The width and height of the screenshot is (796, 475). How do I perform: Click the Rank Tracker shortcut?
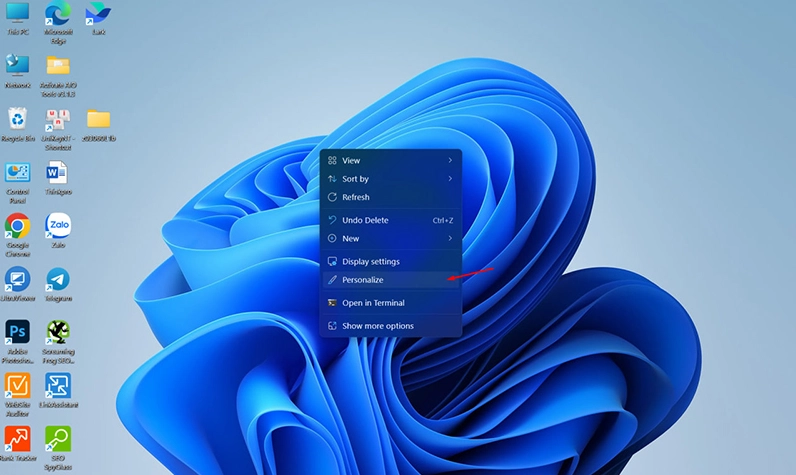point(18,439)
